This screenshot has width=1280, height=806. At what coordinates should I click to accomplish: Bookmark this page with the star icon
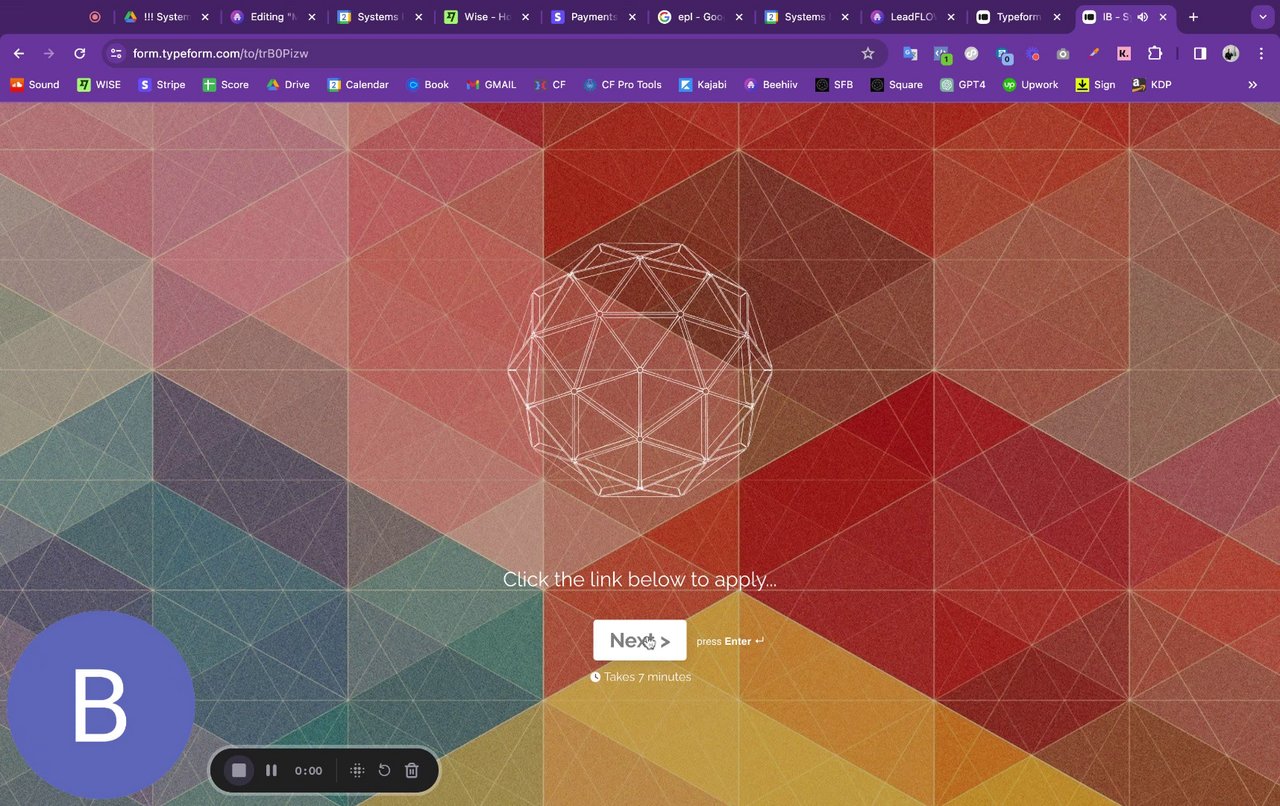pos(868,53)
